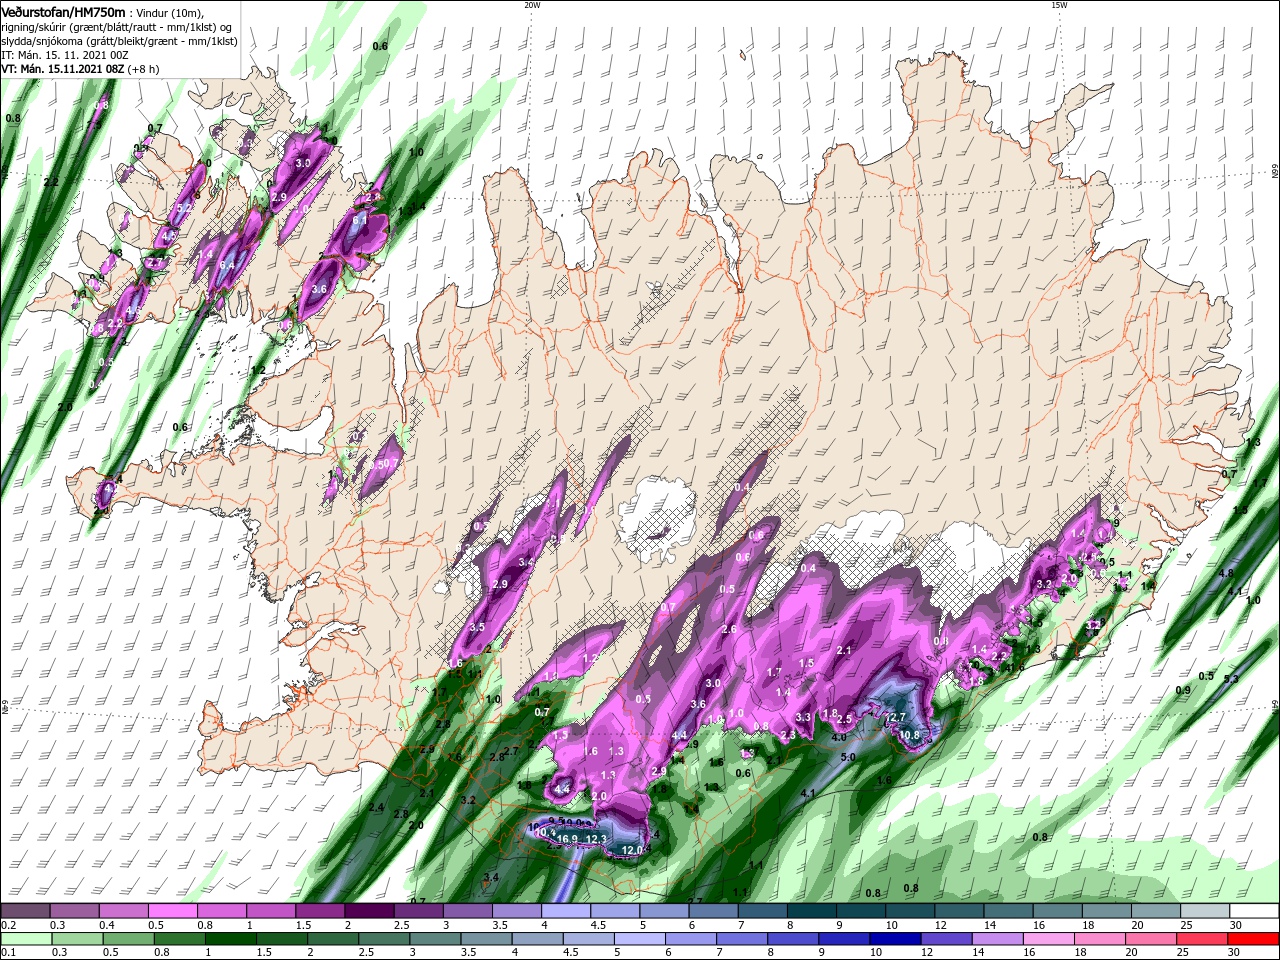Screen dimensions: 1280x960
Task: Click the 5.0 precipitation value on the map
Action: coord(847,757)
